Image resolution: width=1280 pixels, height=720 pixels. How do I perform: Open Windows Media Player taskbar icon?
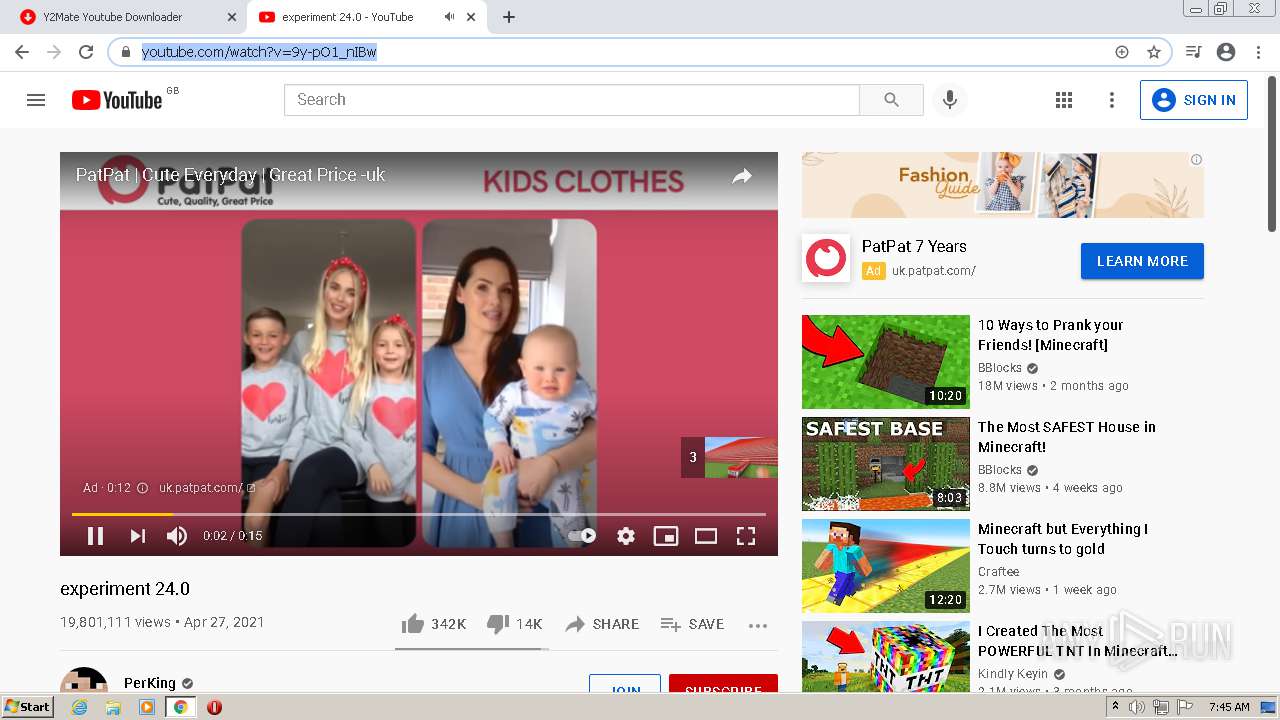147,707
